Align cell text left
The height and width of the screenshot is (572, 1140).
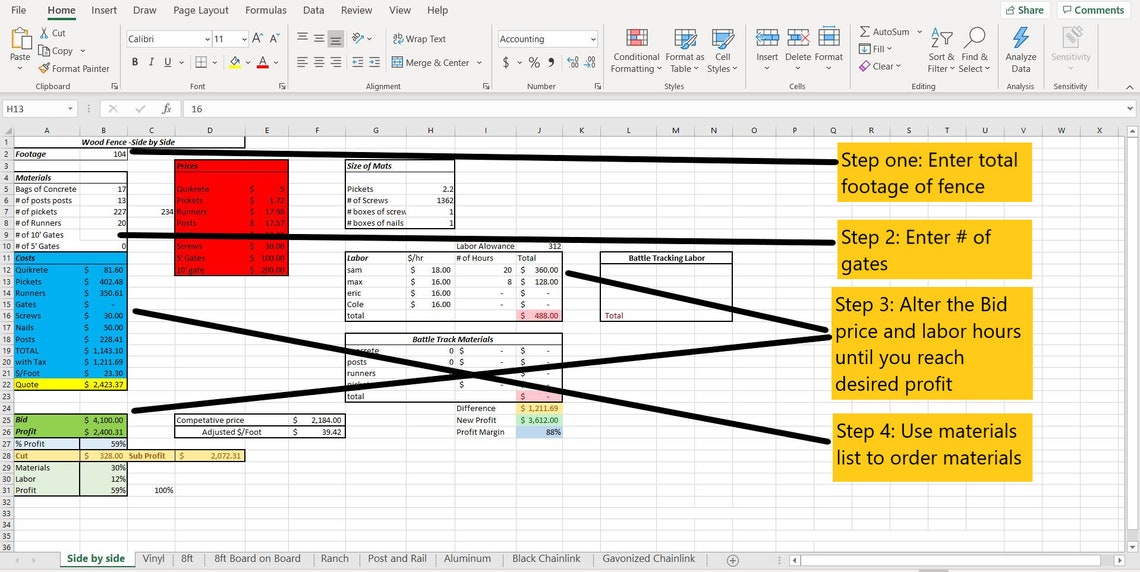(302, 63)
